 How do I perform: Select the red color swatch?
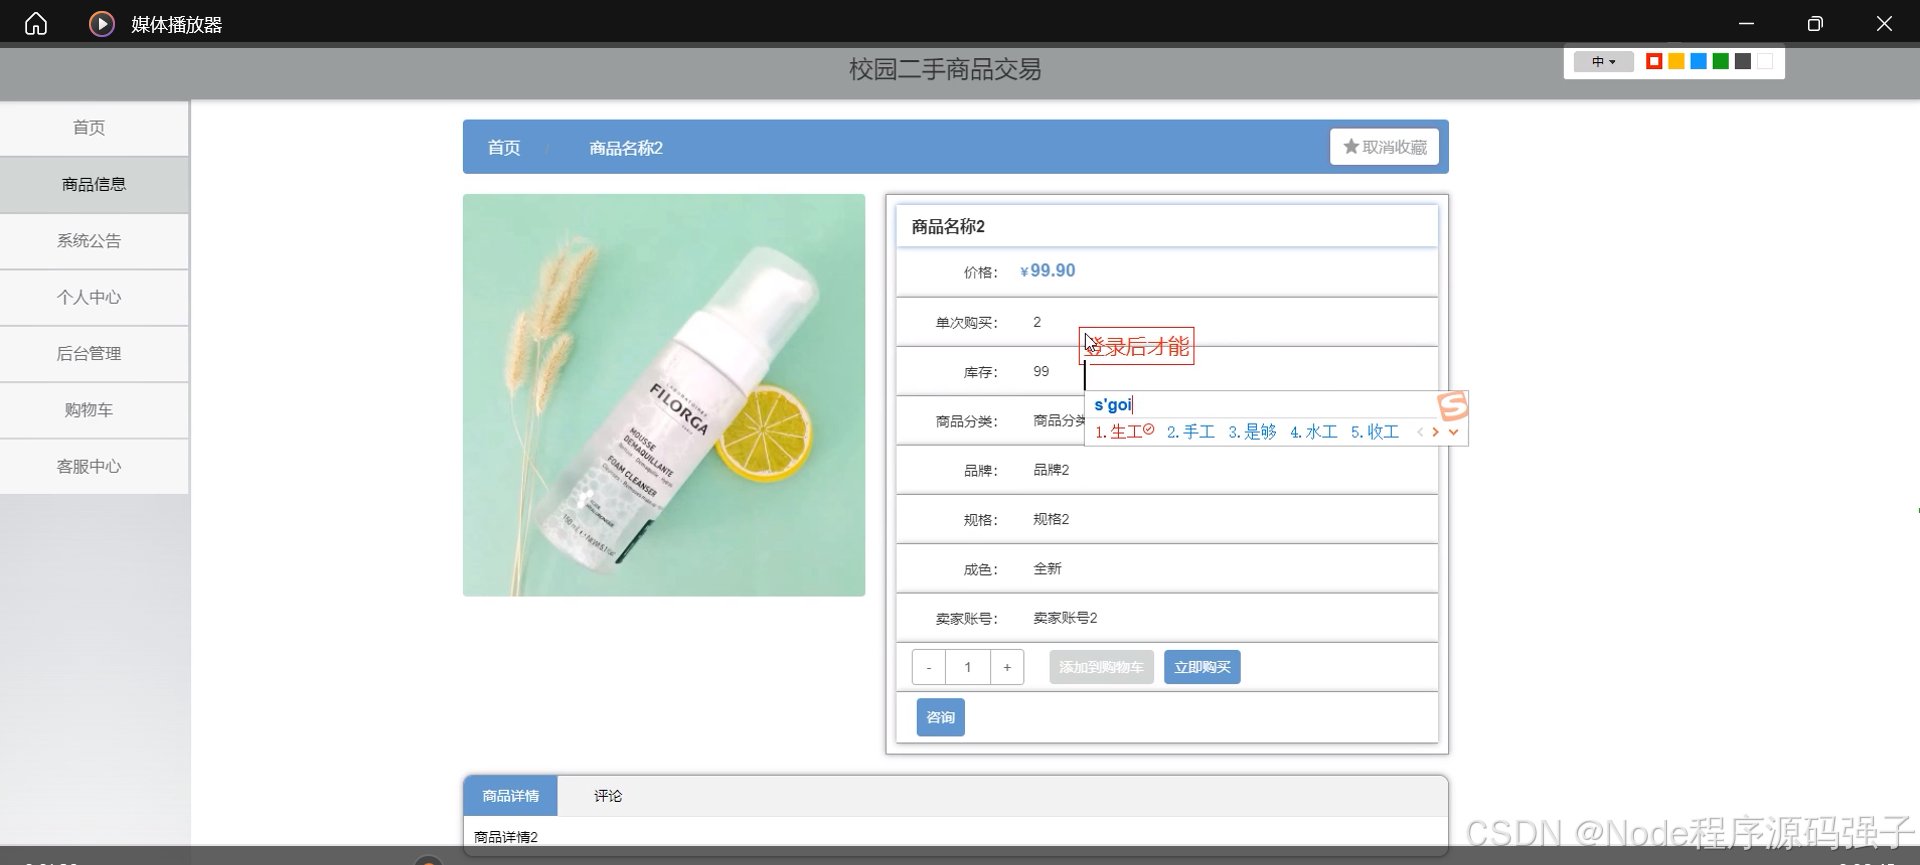click(x=1654, y=62)
